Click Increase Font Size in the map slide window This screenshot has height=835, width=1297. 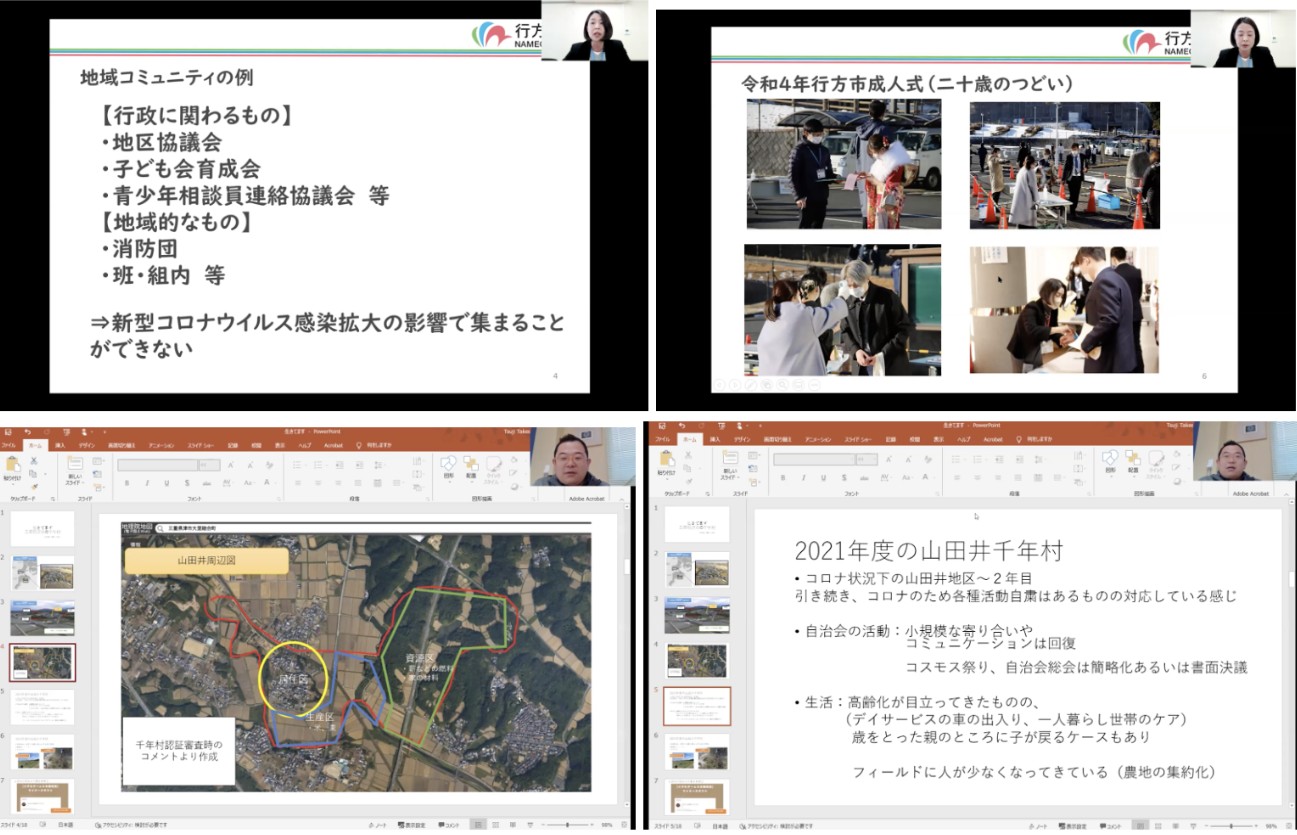[229, 465]
